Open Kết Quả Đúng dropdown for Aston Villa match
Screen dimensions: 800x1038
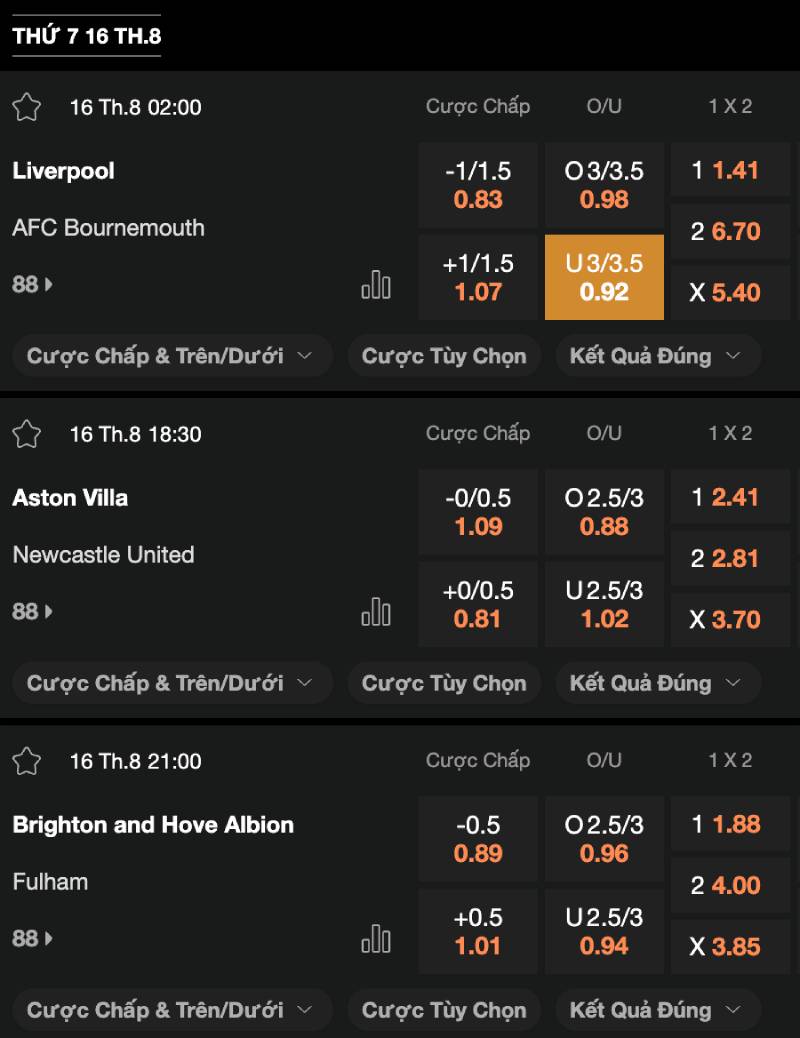[x=656, y=683]
